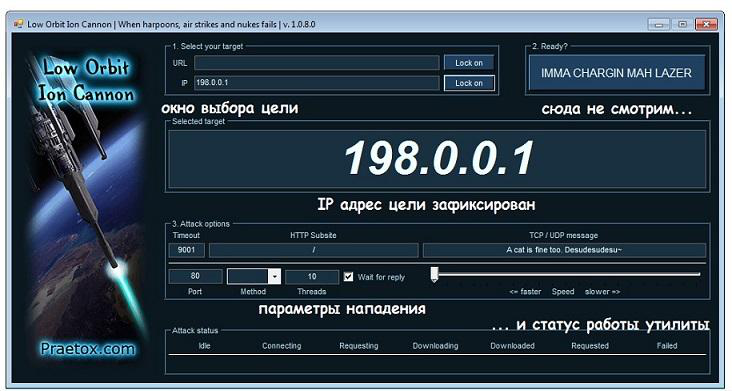Toggle the Wait for reply checkbox
Viewport: 732px width, 391px height.
coord(348,277)
